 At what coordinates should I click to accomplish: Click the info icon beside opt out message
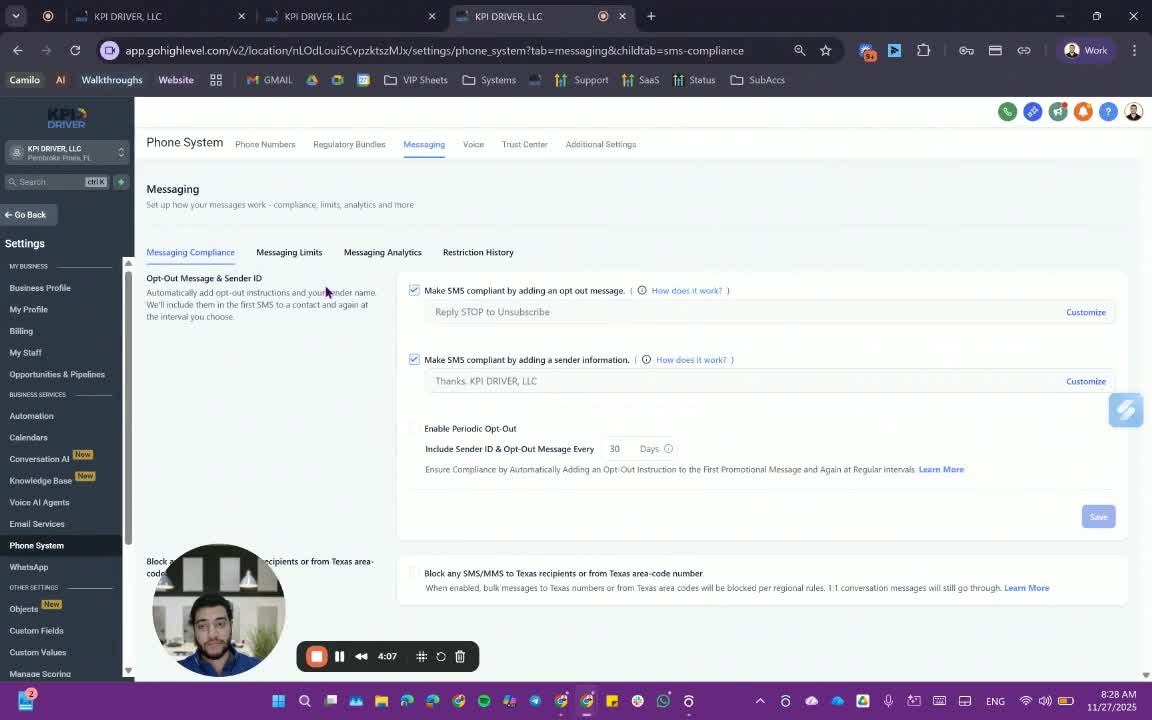[x=641, y=290]
